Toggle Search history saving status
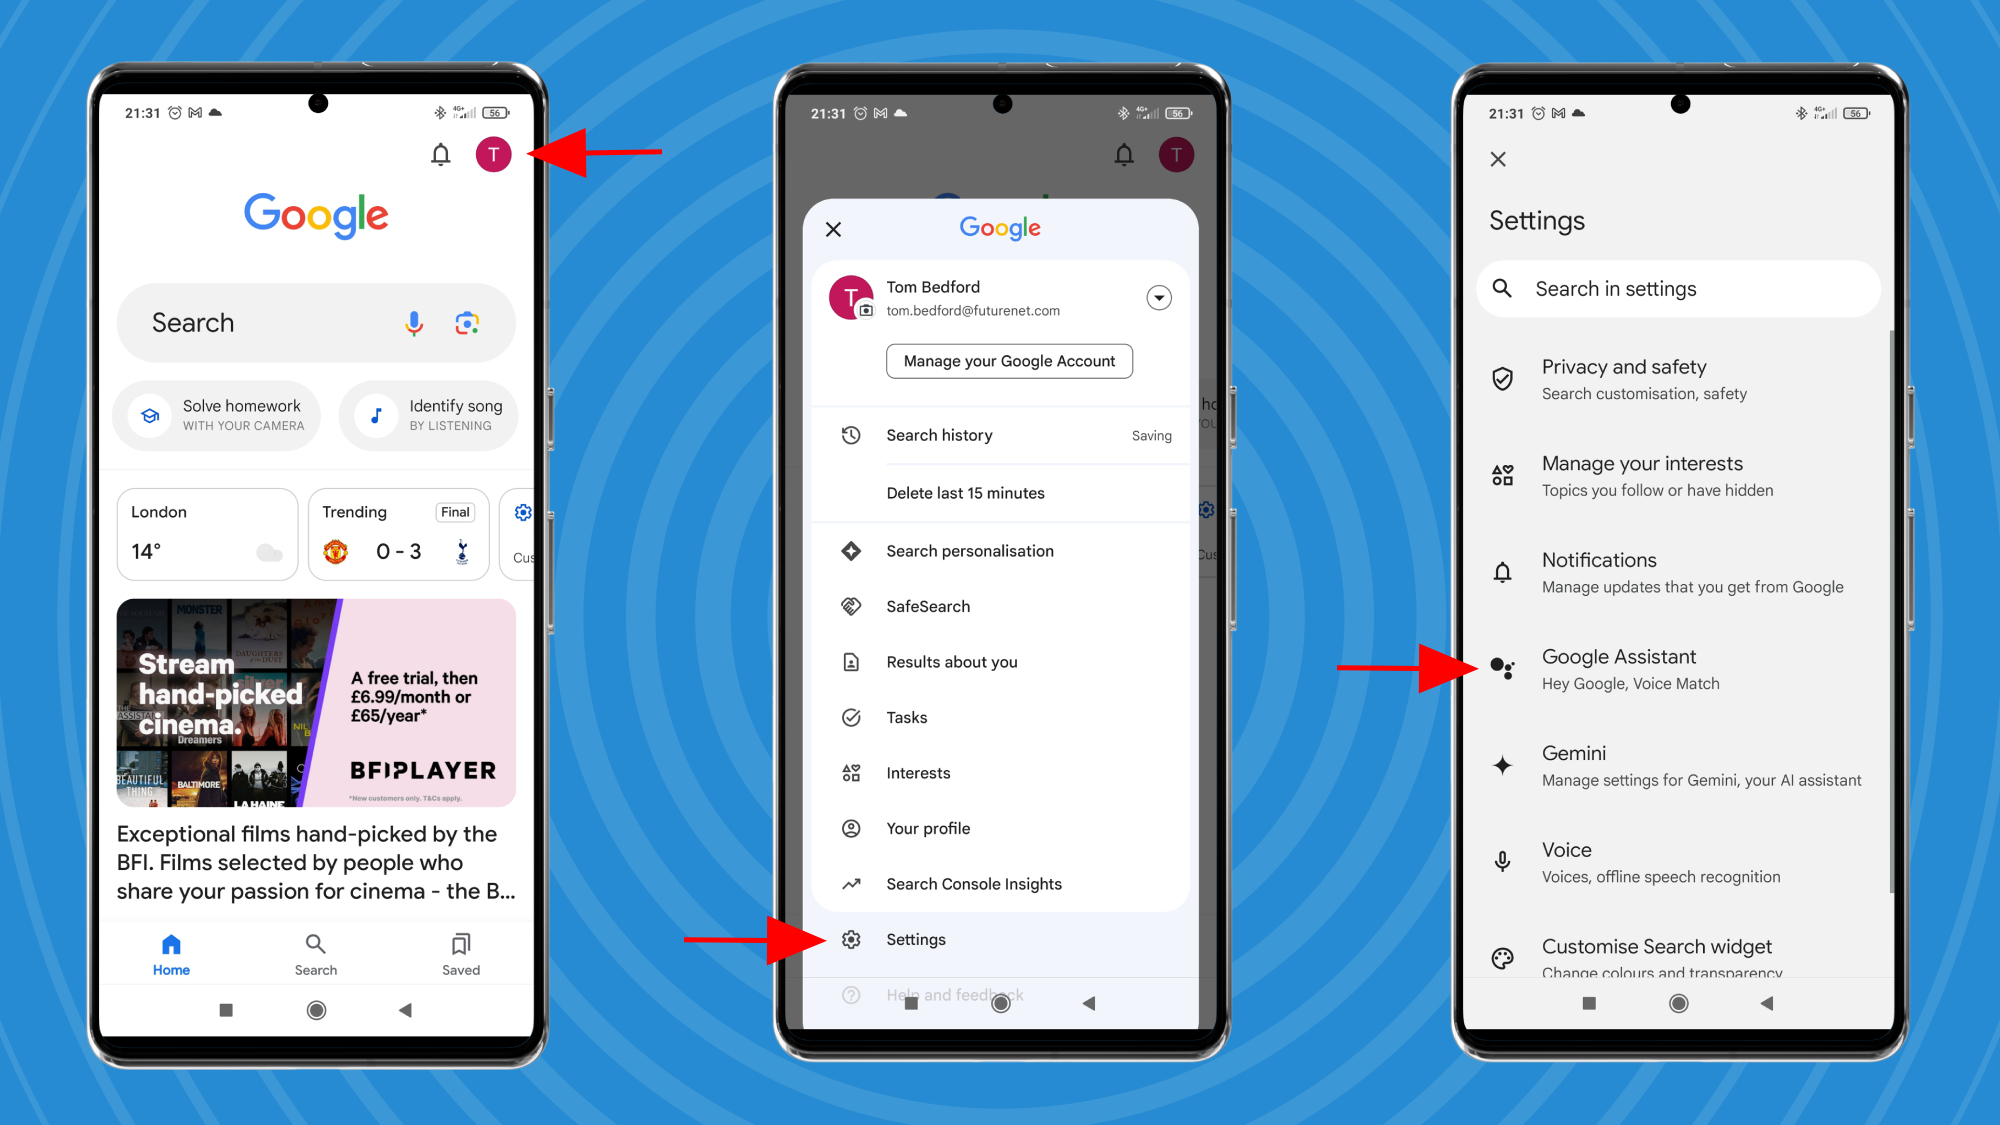 (1151, 435)
